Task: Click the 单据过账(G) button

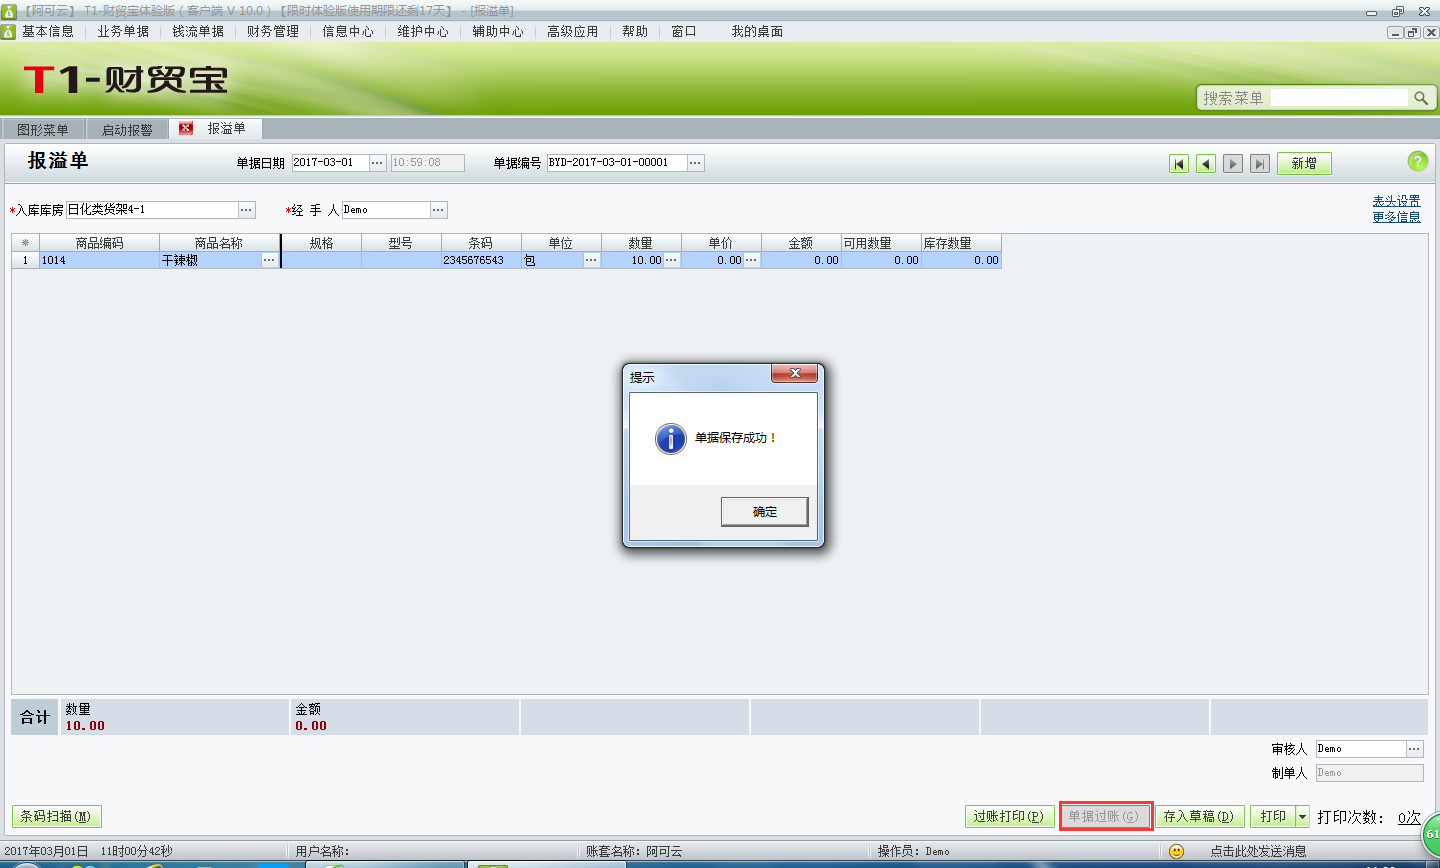Action: pos(1105,817)
